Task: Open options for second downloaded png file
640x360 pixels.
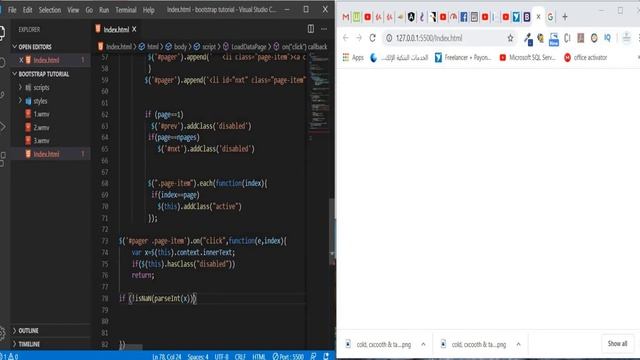Action: [518, 344]
